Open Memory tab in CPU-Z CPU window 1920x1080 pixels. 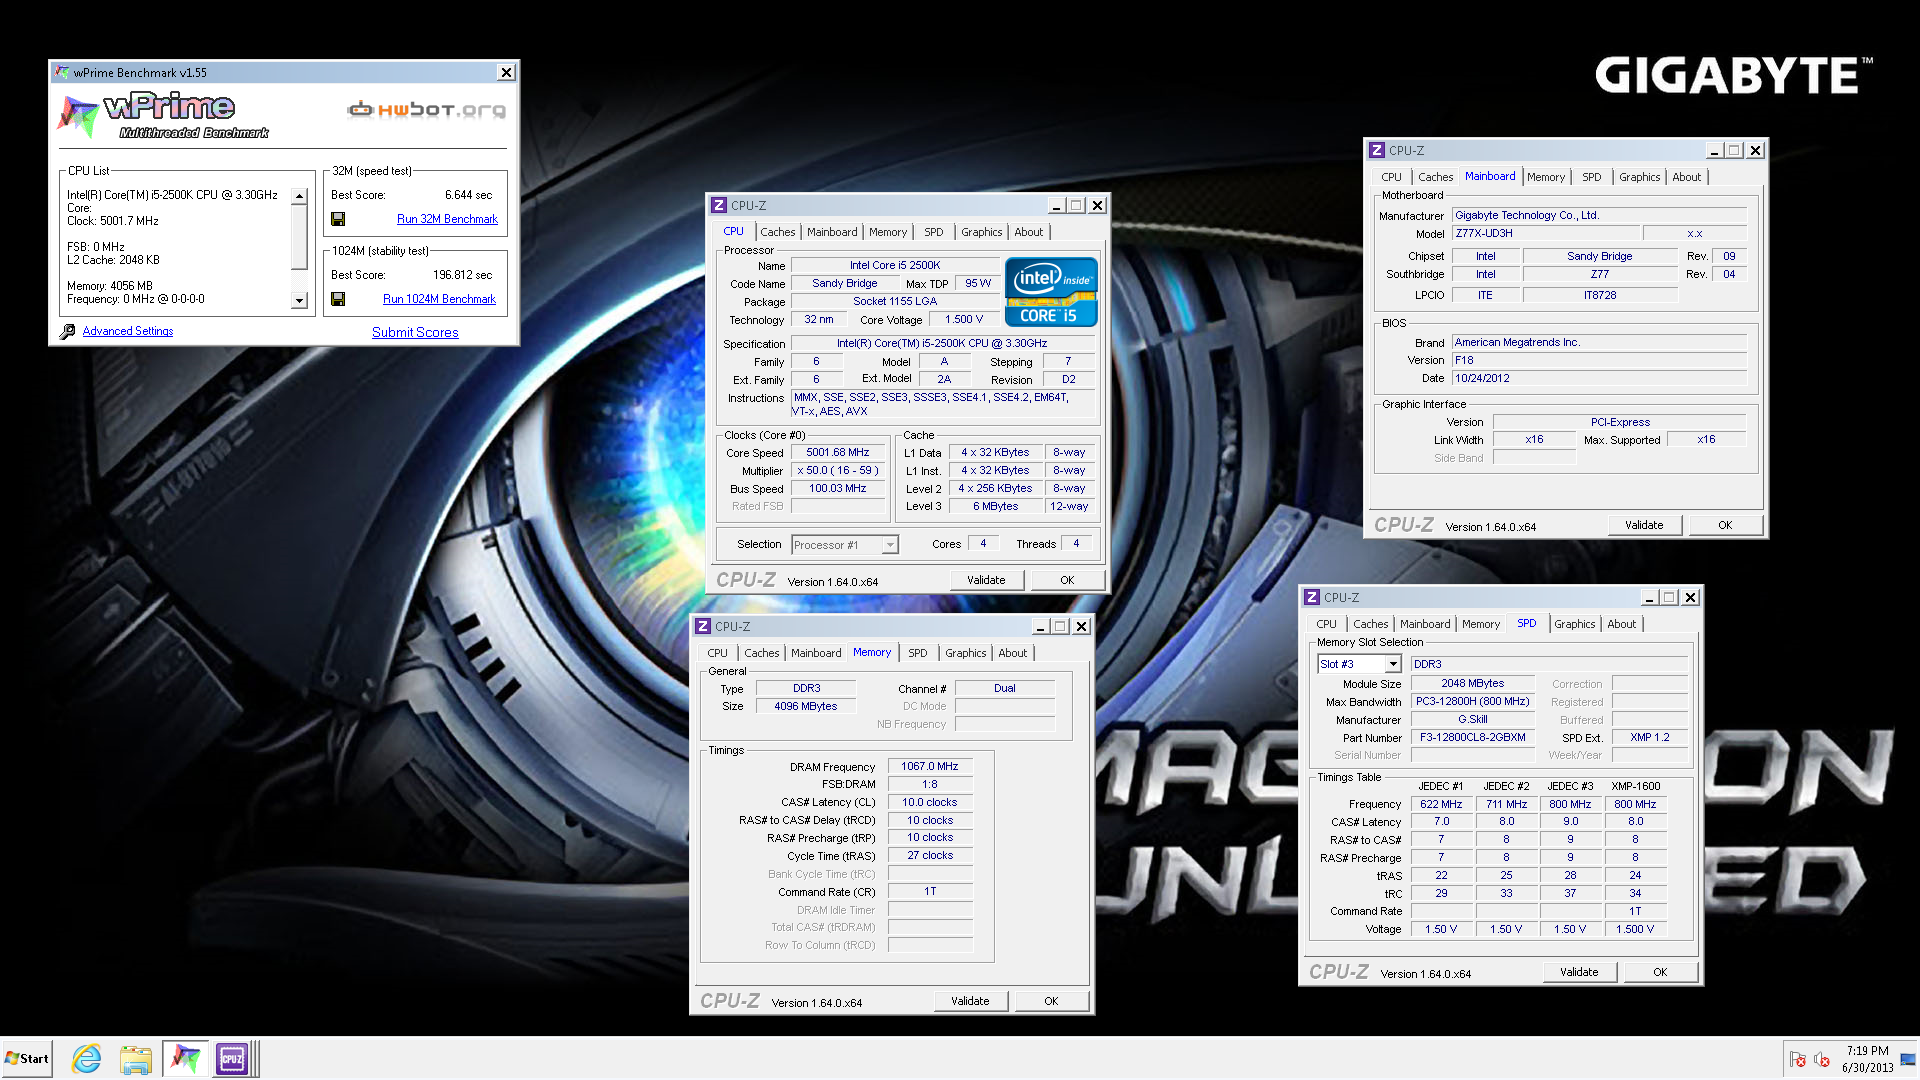coord(888,232)
